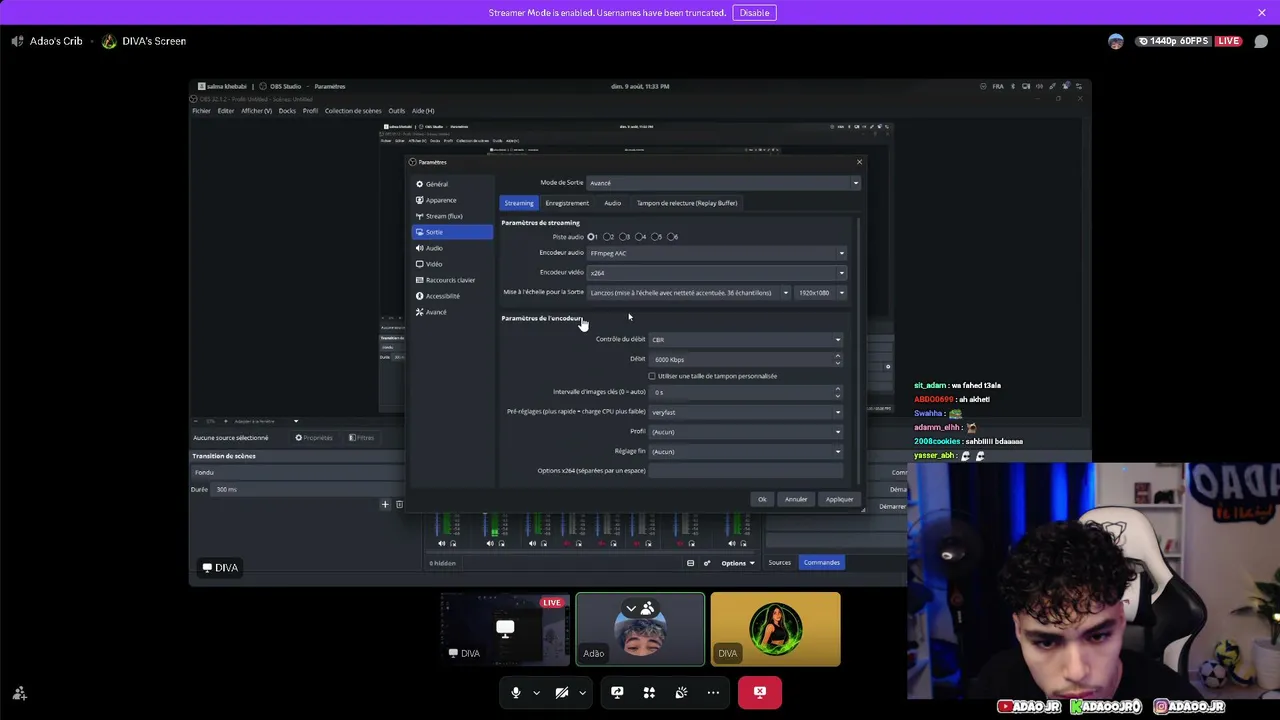
Task: Open the Réglage fin dropdown
Action: (746, 452)
